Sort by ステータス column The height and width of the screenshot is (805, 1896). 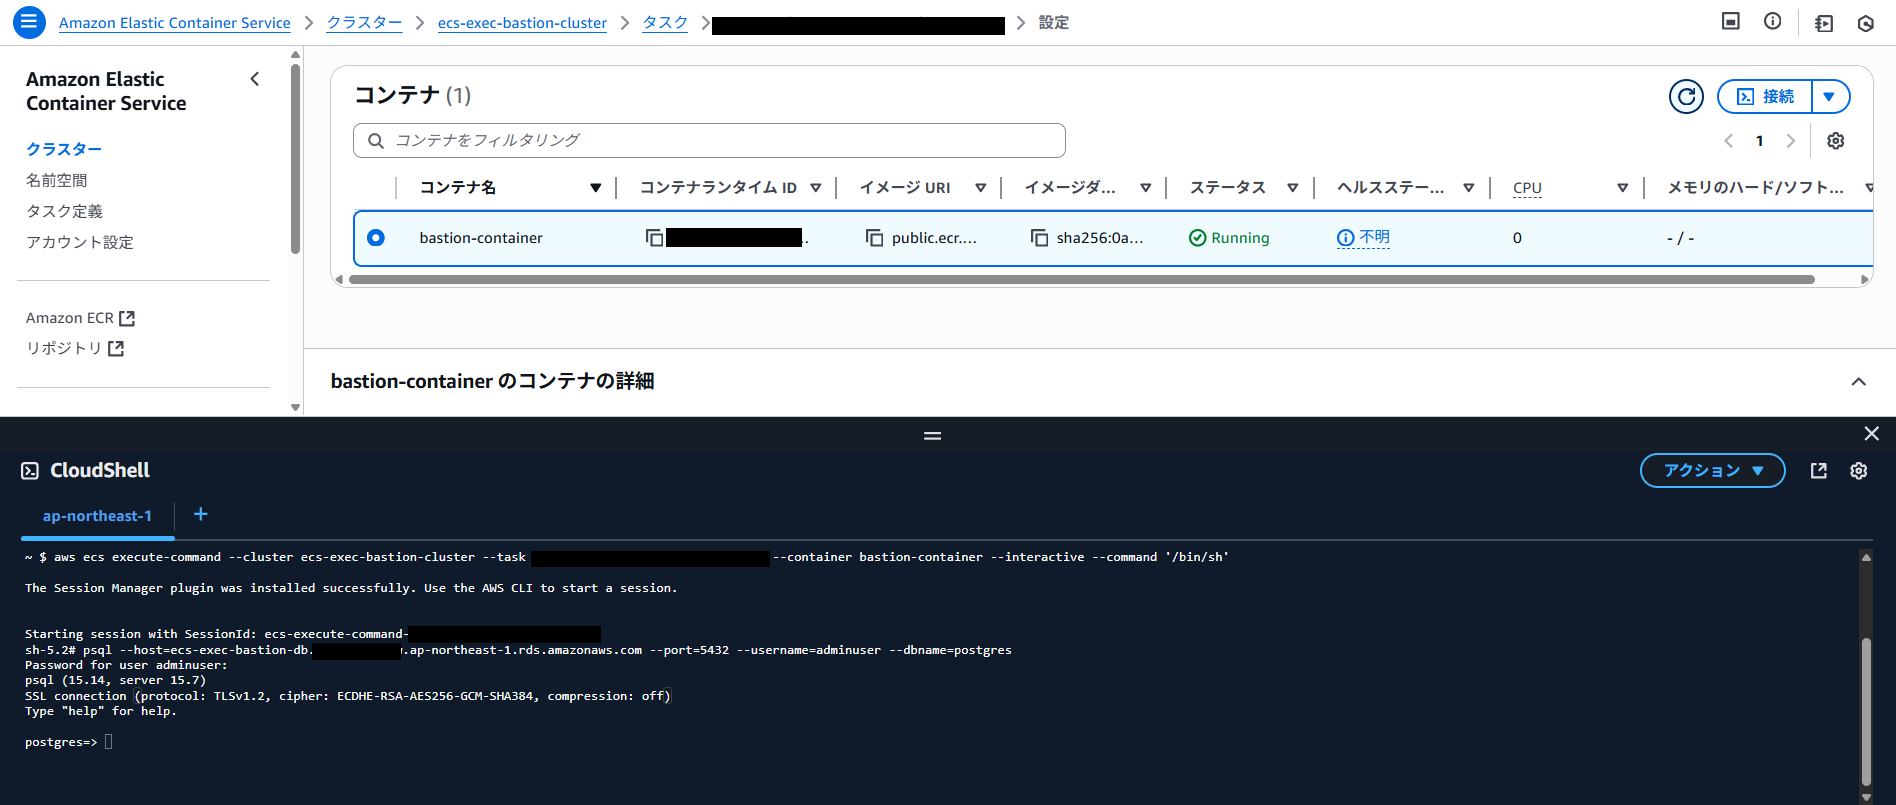click(1293, 188)
